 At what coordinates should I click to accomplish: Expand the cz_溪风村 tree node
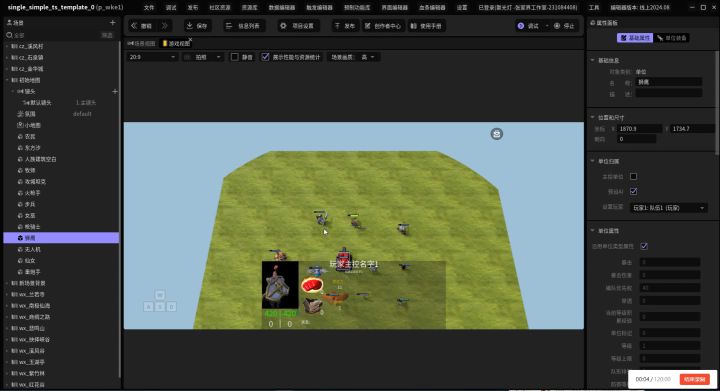click(7, 46)
